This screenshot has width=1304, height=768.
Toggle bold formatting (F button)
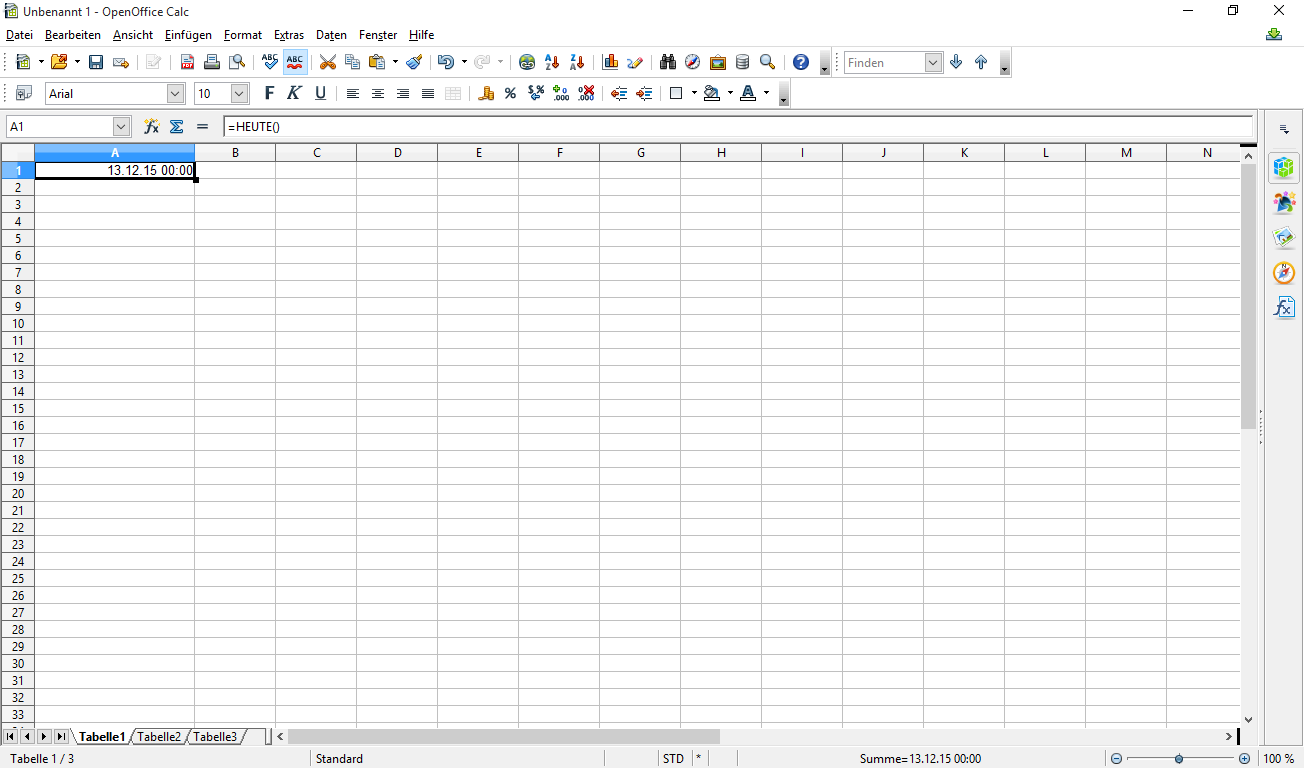pos(268,93)
